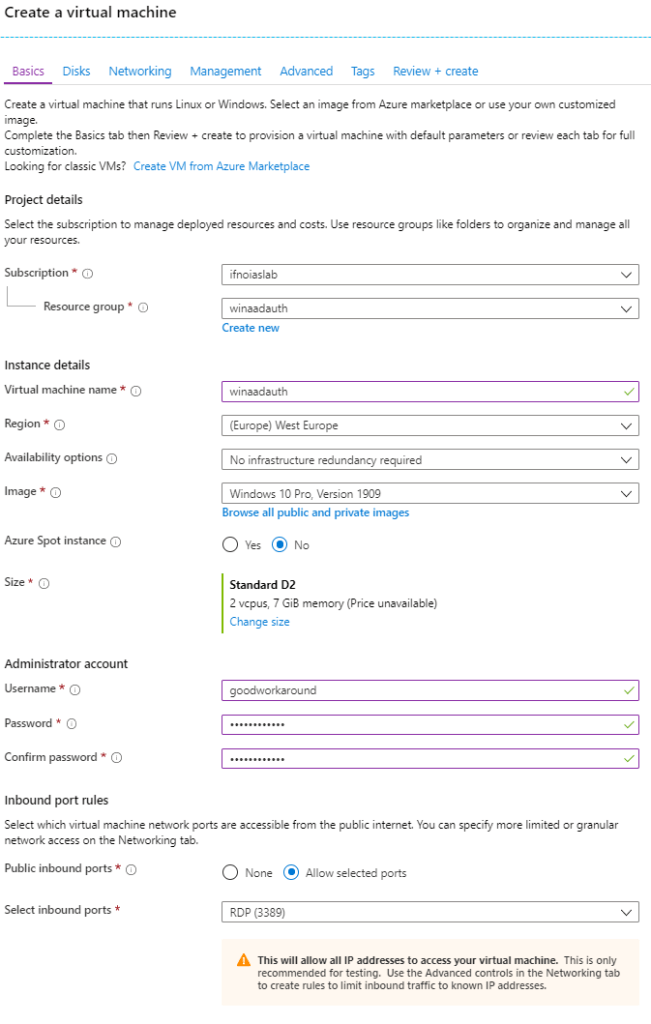This screenshot has width=651, height=1024.
Task: Expand the Subscription dropdown
Action: coord(430,274)
